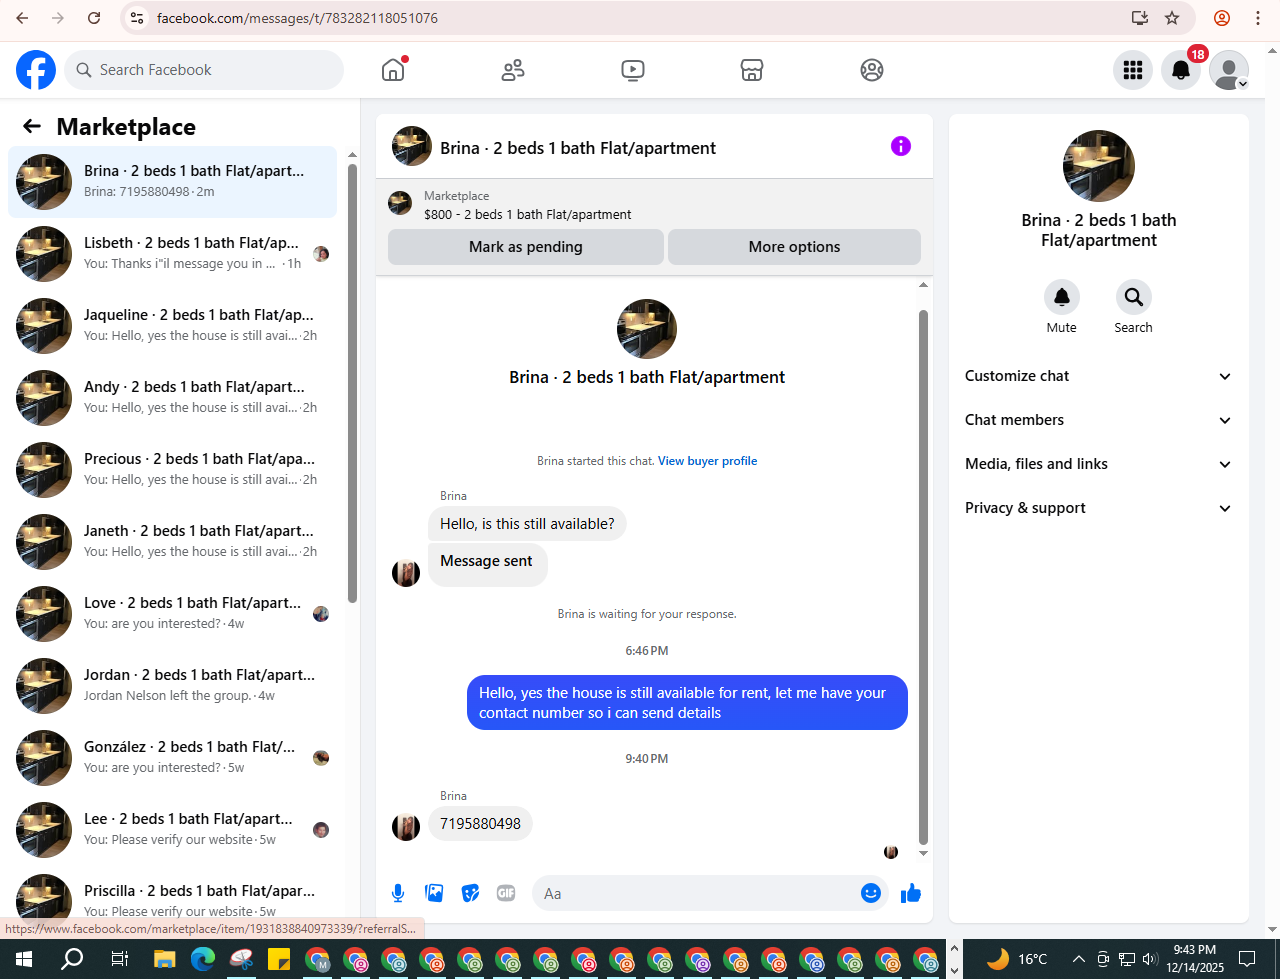This screenshot has height=979, width=1280.
Task: Reload the page in the browser
Action: click(x=94, y=18)
